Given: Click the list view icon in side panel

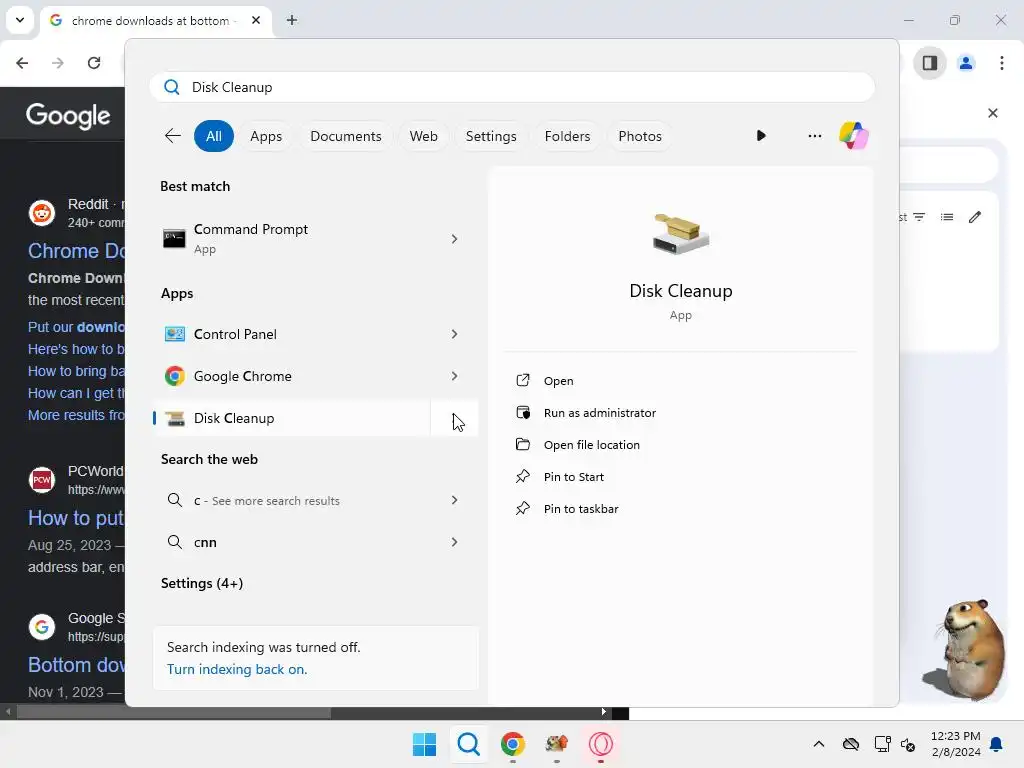Looking at the screenshot, I should (x=947, y=217).
